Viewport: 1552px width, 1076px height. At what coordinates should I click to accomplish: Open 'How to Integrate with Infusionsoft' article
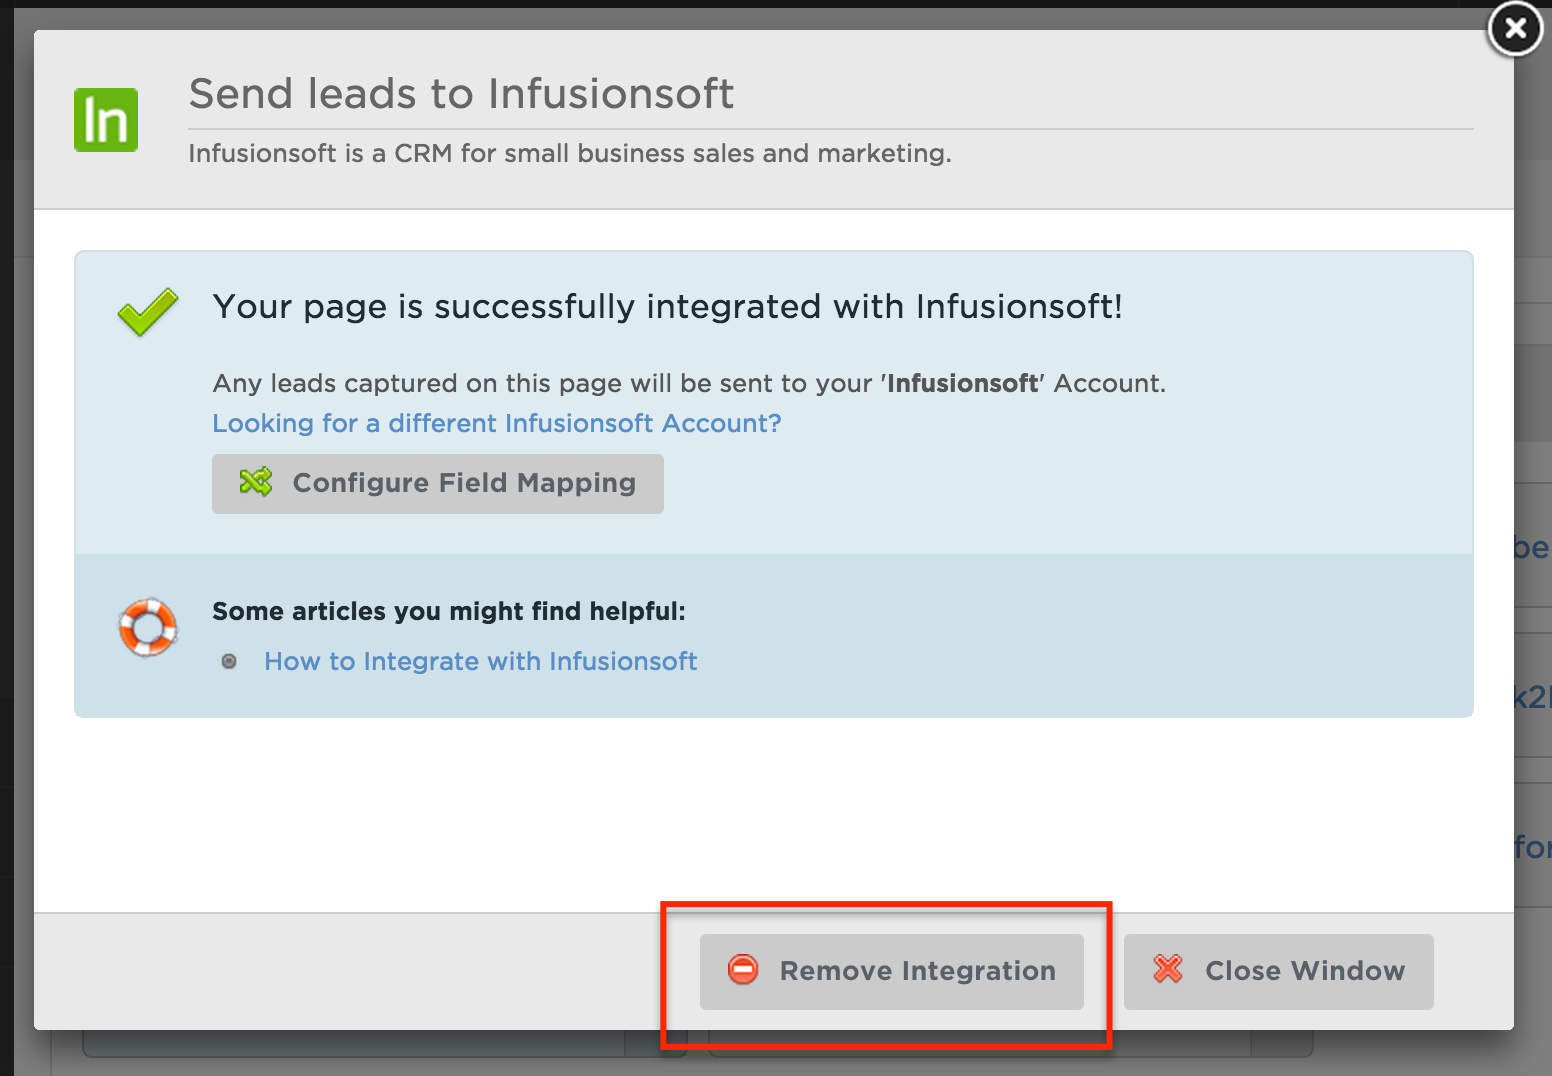481,661
